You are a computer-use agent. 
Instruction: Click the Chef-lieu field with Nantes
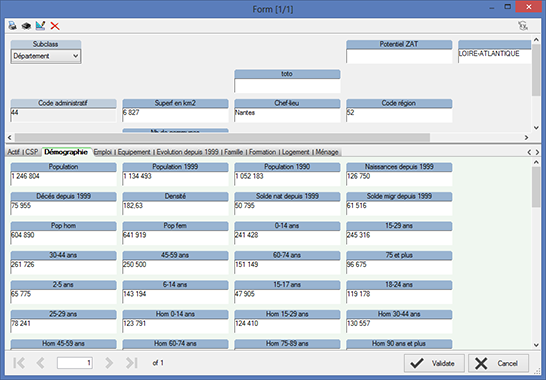click(287, 115)
